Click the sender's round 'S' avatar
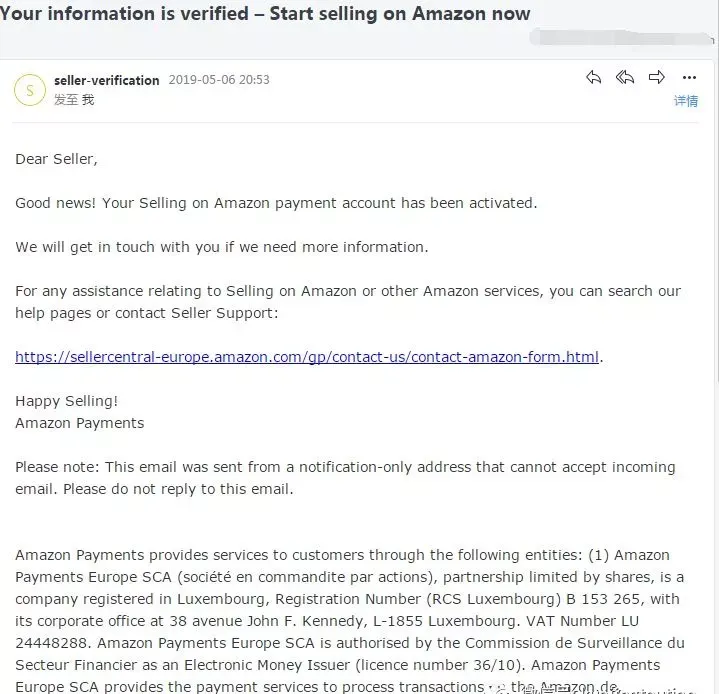Image resolution: width=719 pixels, height=694 pixels. (x=30, y=90)
